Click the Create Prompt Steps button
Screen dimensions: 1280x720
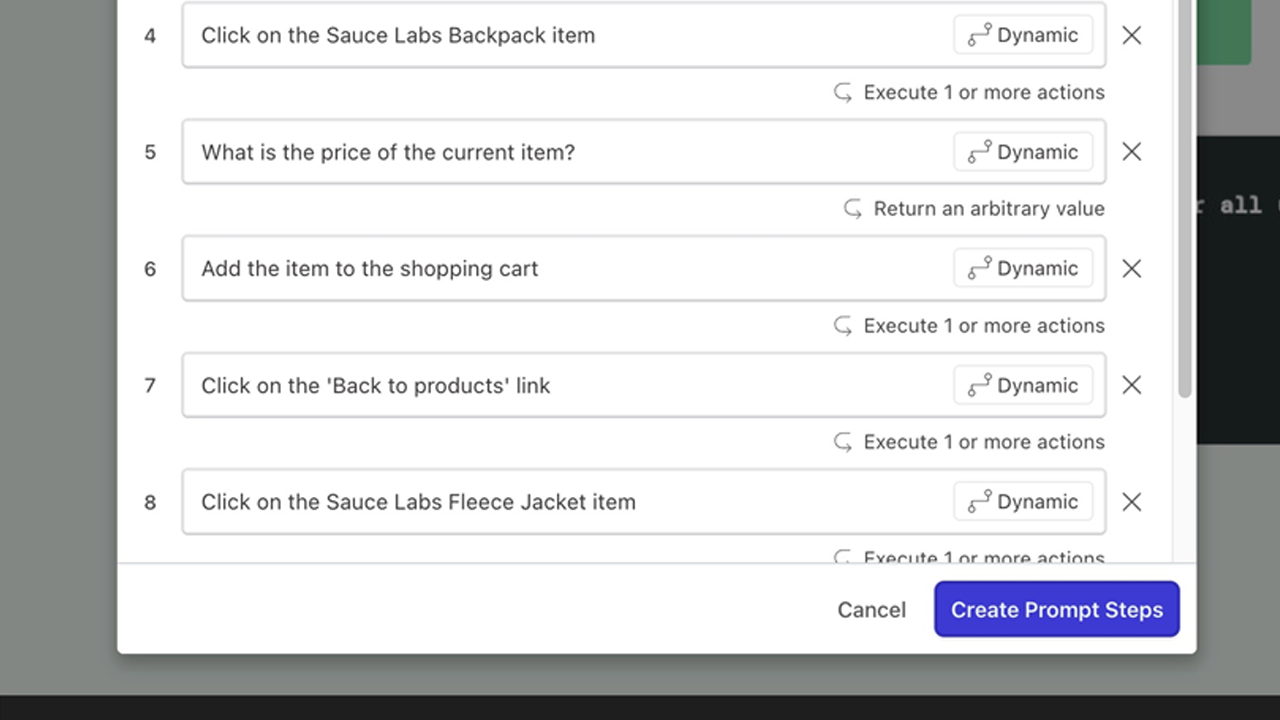(1057, 609)
